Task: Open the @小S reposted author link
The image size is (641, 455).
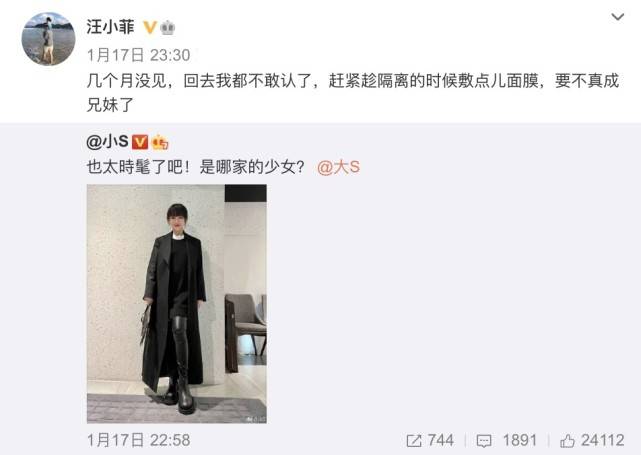Action: pos(108,142)
